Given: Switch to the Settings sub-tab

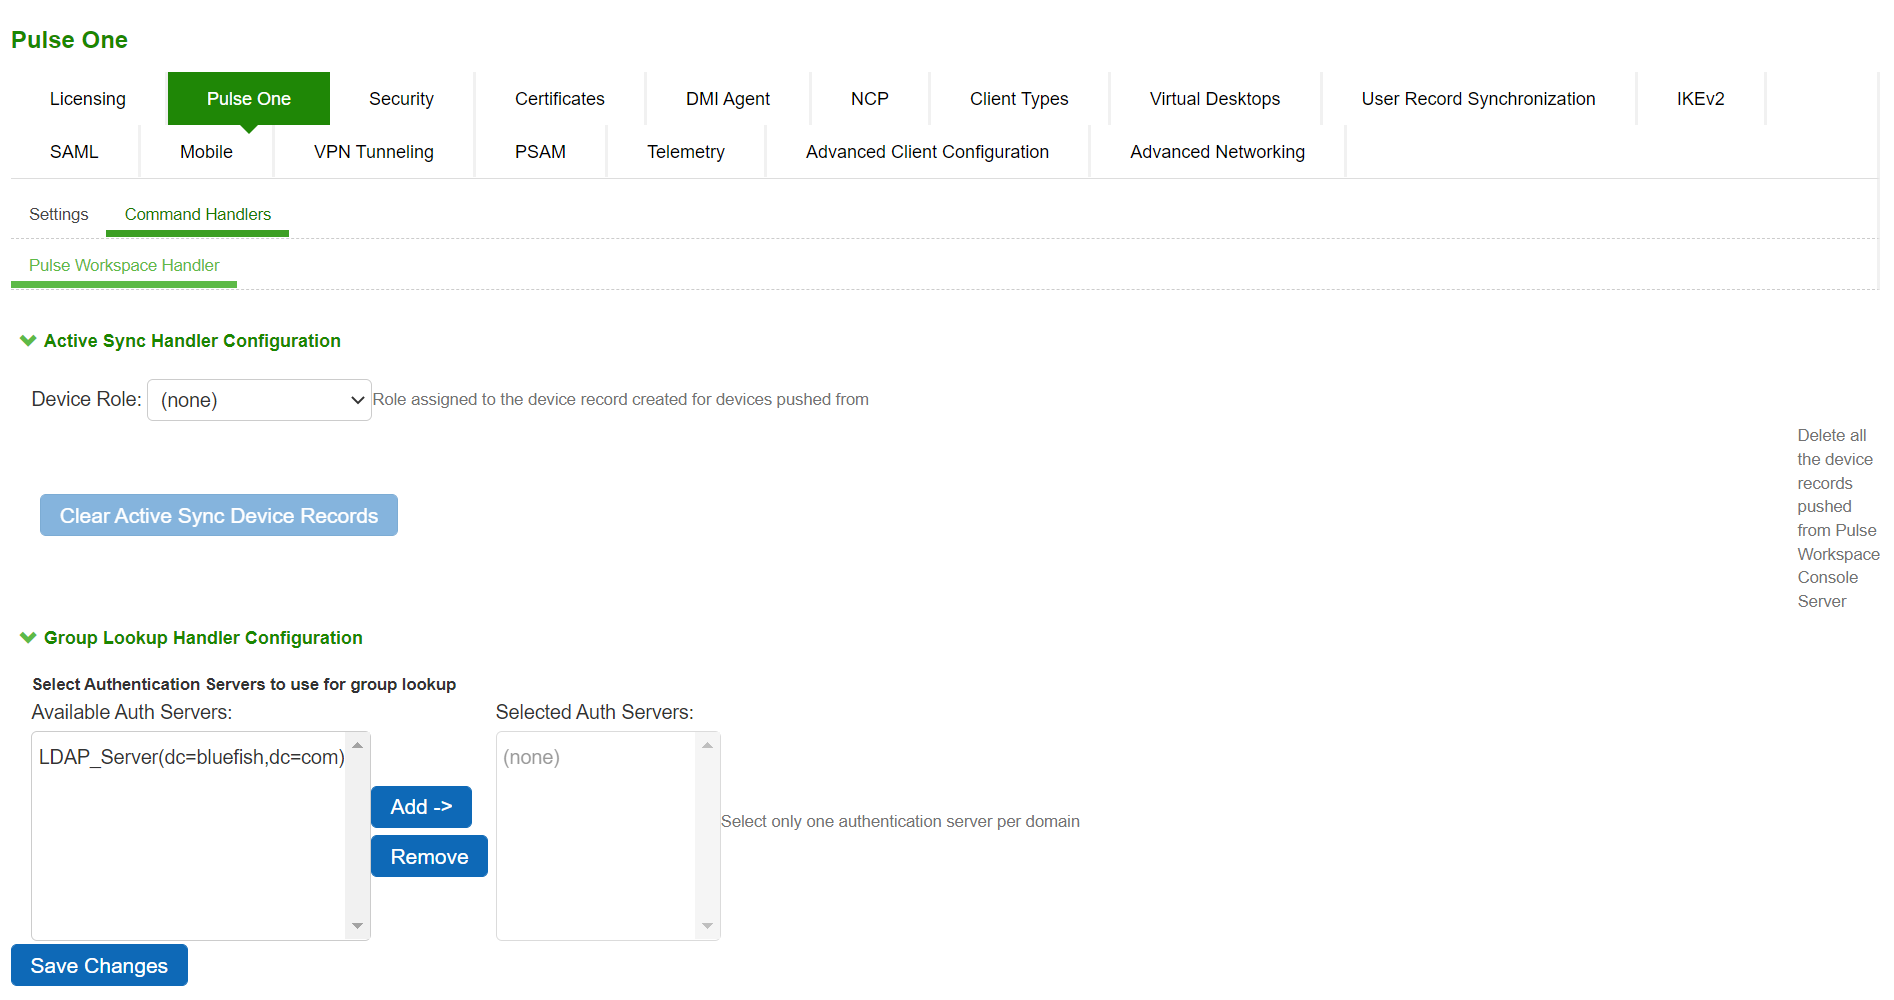Looking at the screenshot, I should coord(58,214).
